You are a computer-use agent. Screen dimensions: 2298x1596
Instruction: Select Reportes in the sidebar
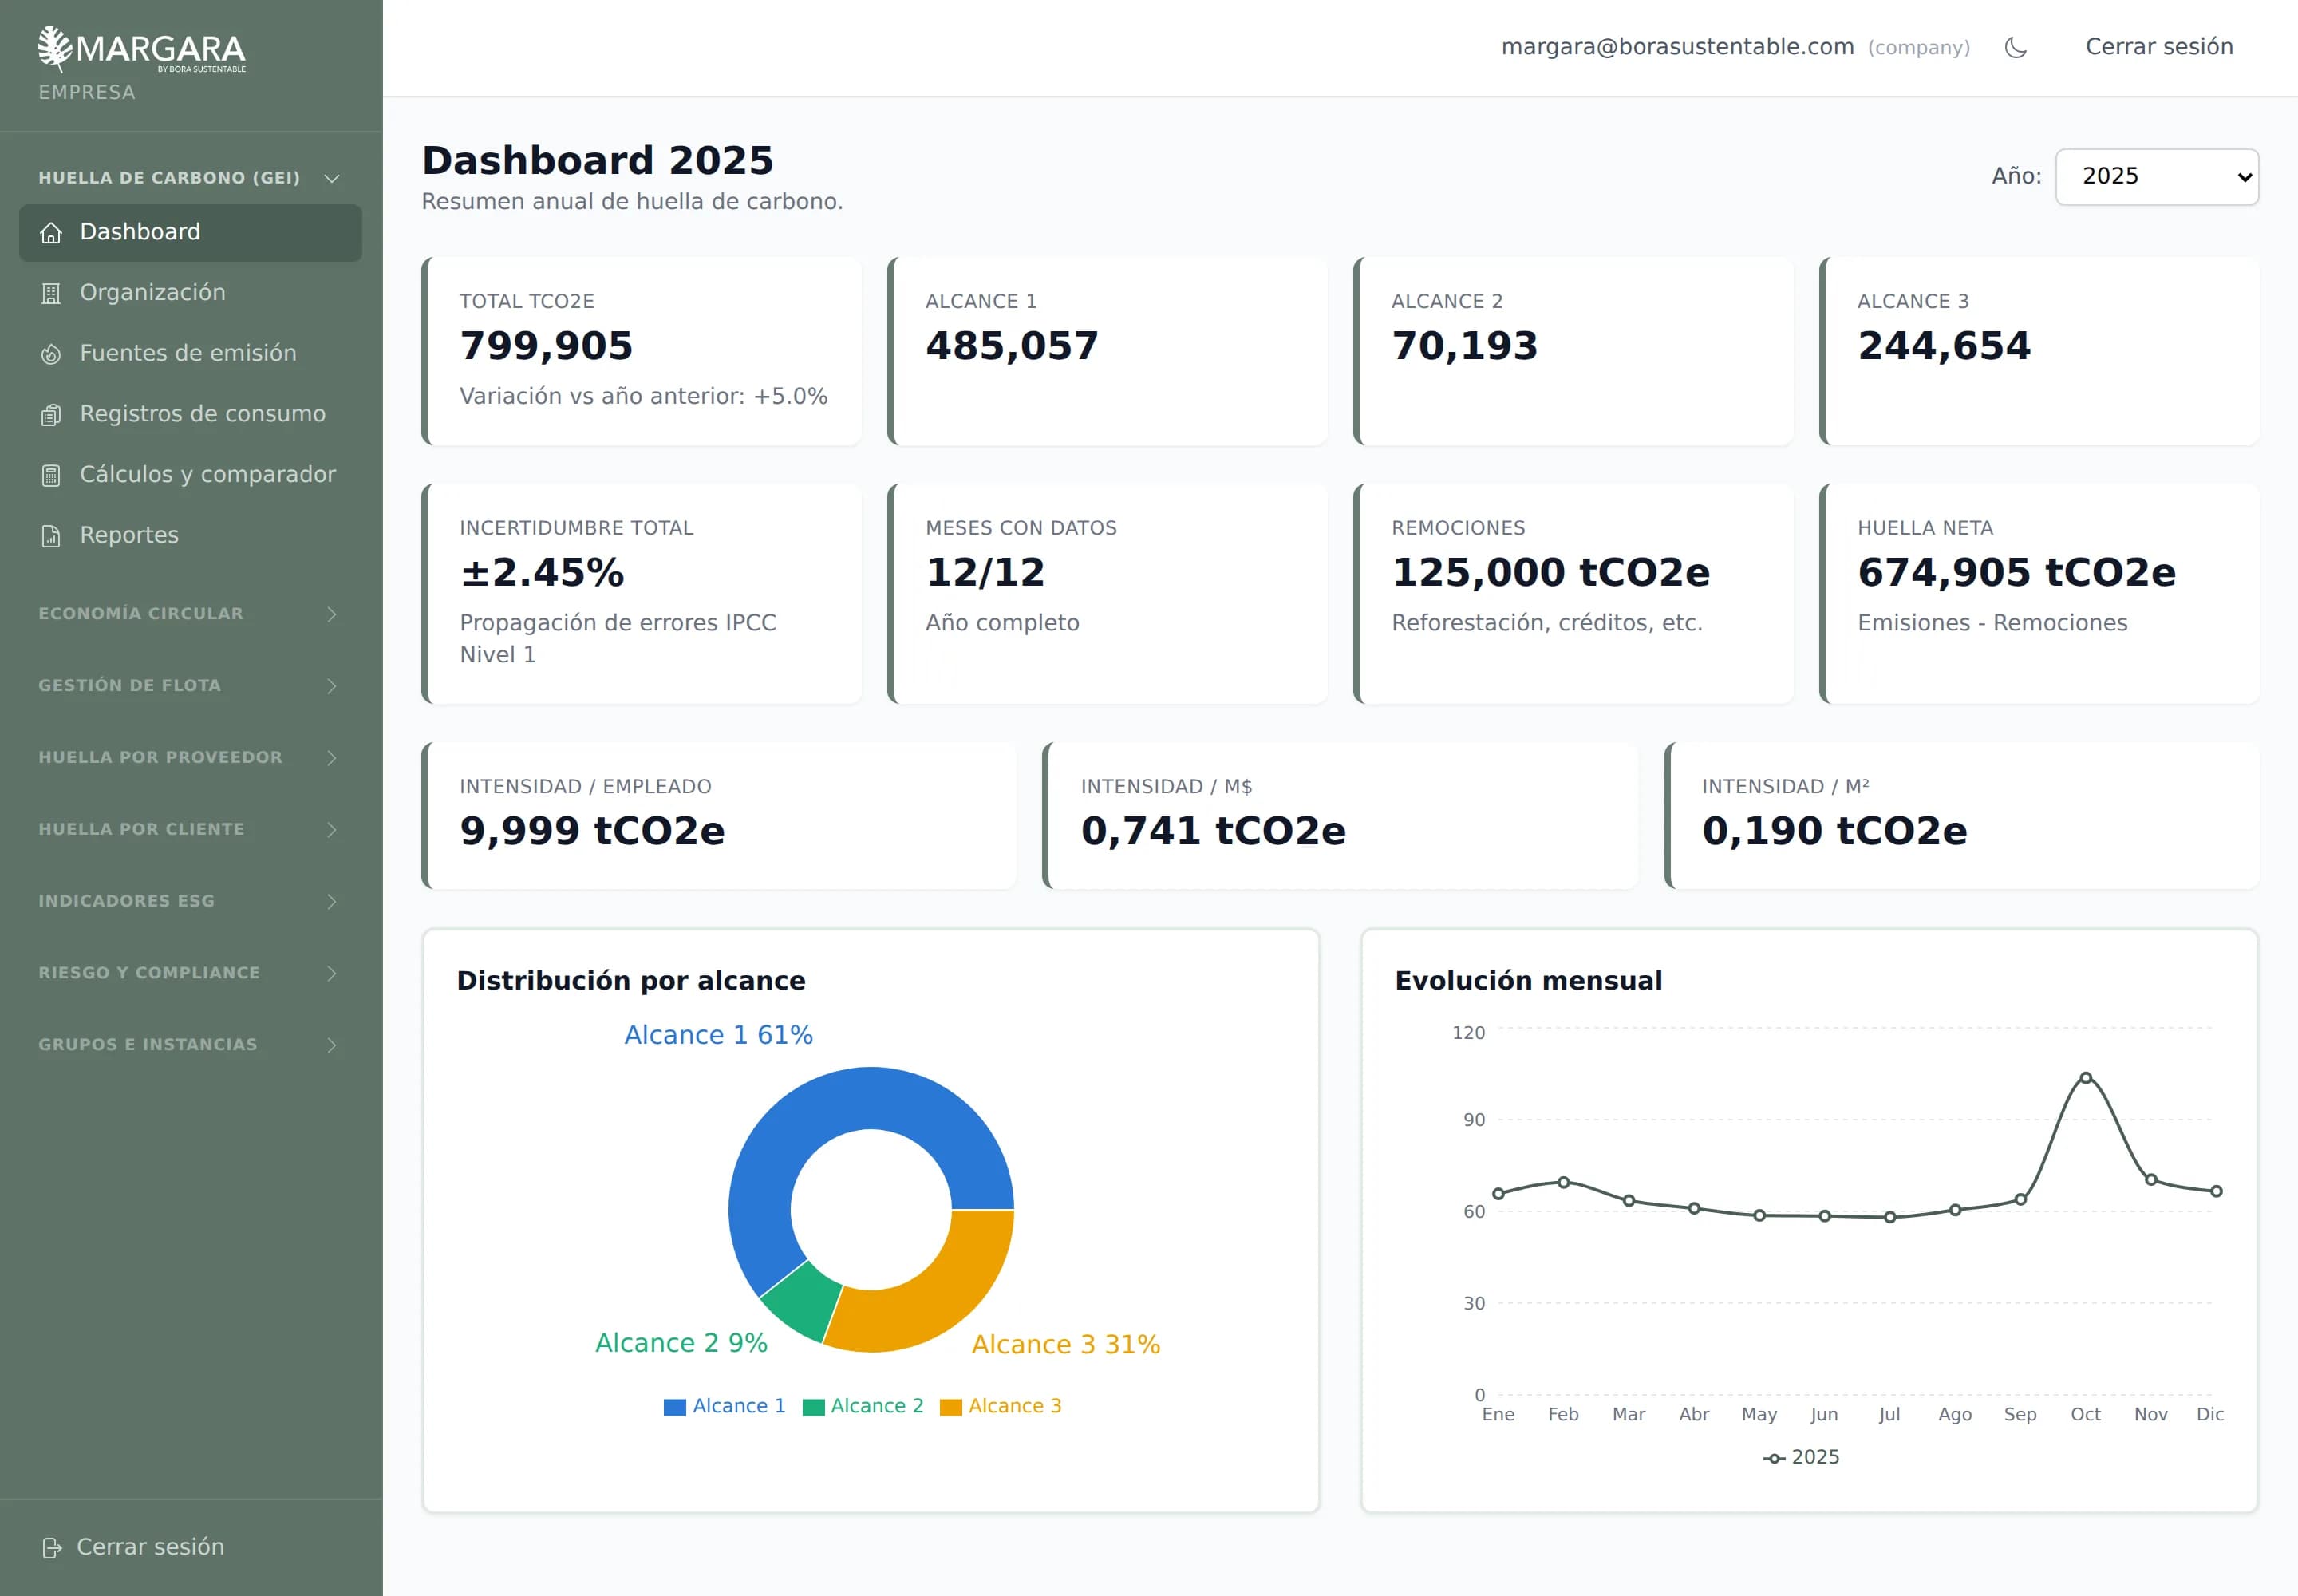pos(190,536)
